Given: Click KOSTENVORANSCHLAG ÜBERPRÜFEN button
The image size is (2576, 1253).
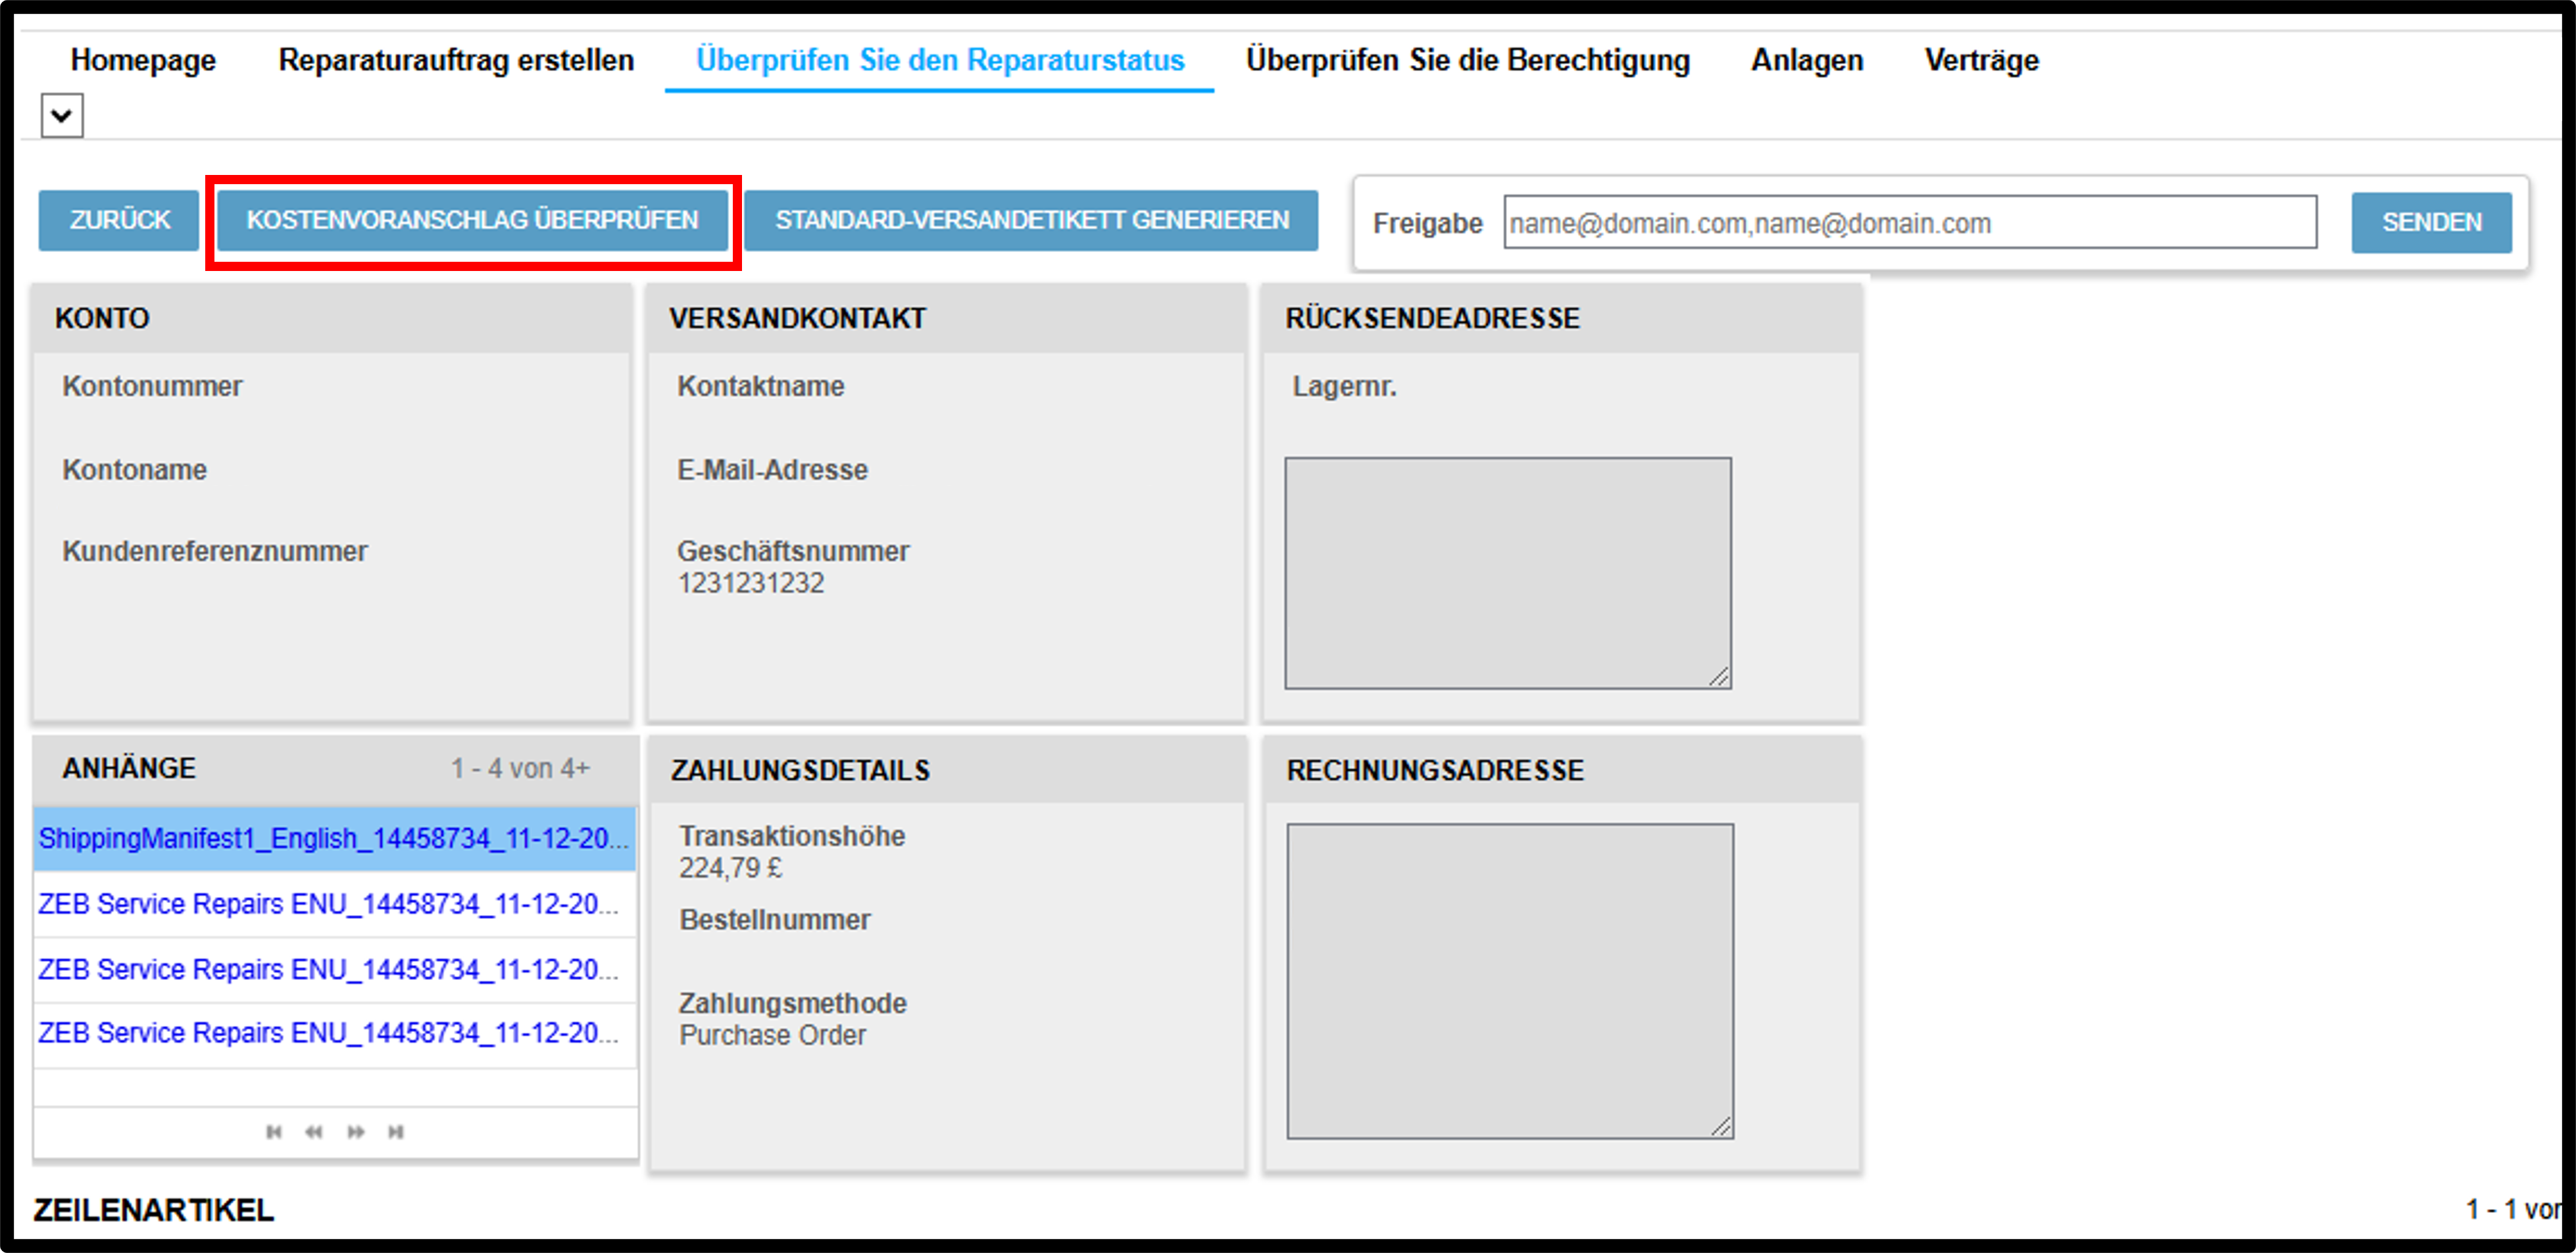Looking at the screenshot, I should 472,220.
